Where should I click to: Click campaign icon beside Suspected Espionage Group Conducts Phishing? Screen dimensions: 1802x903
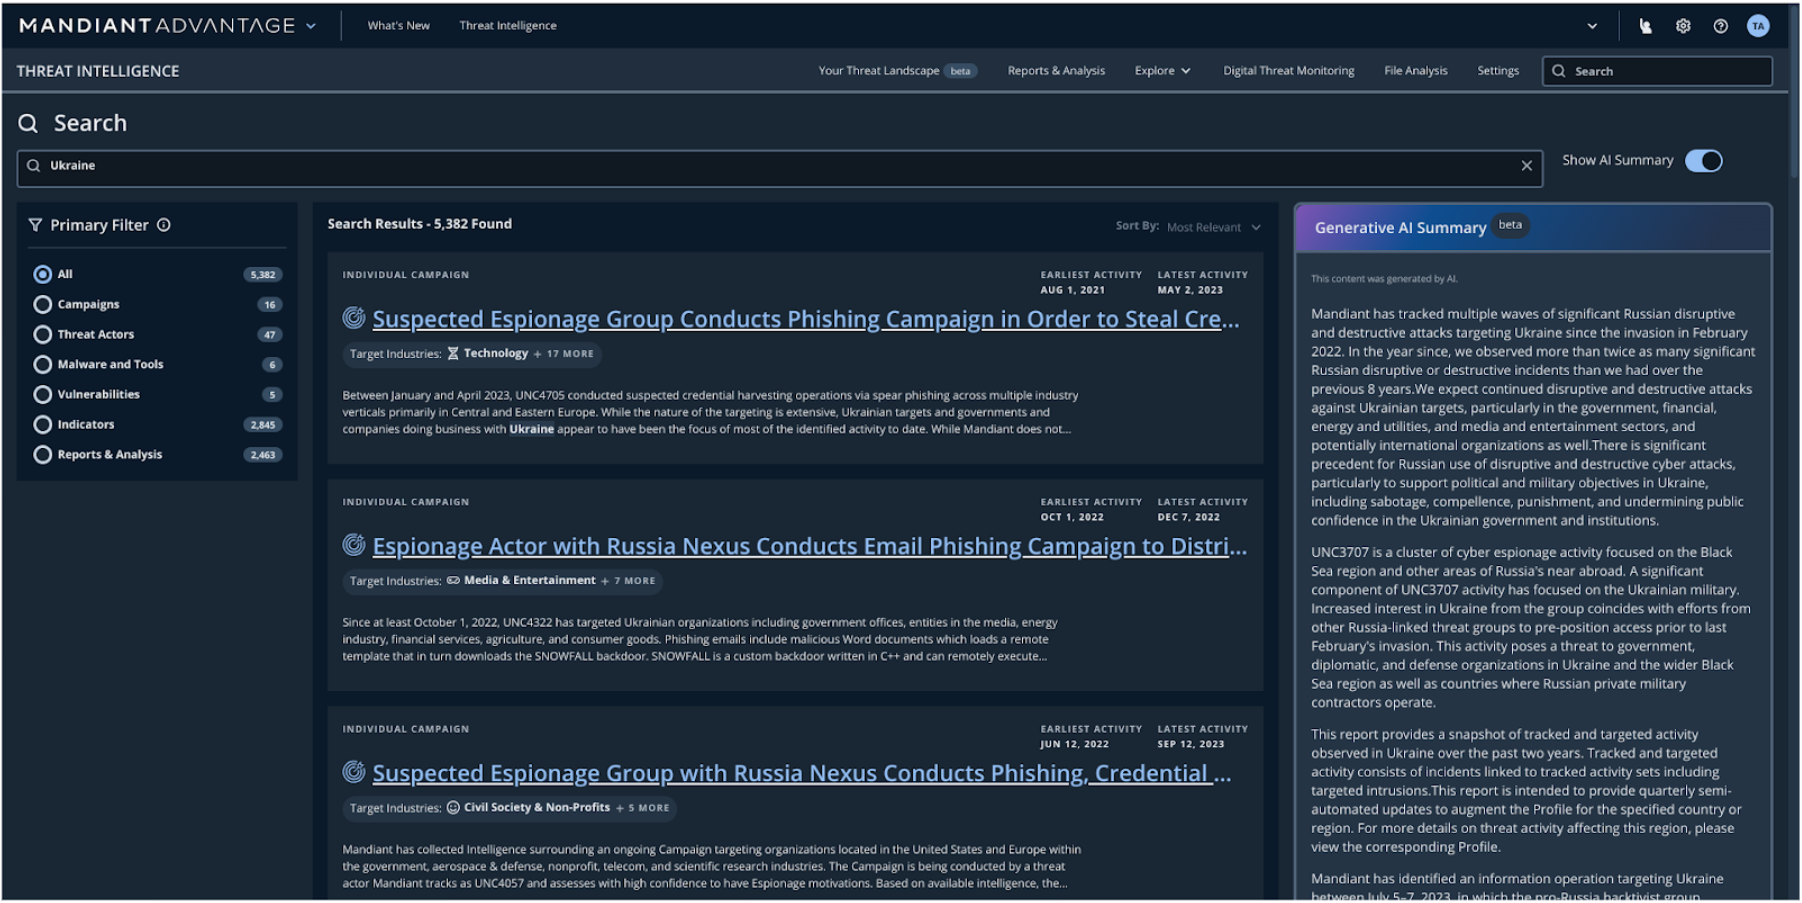354,318
